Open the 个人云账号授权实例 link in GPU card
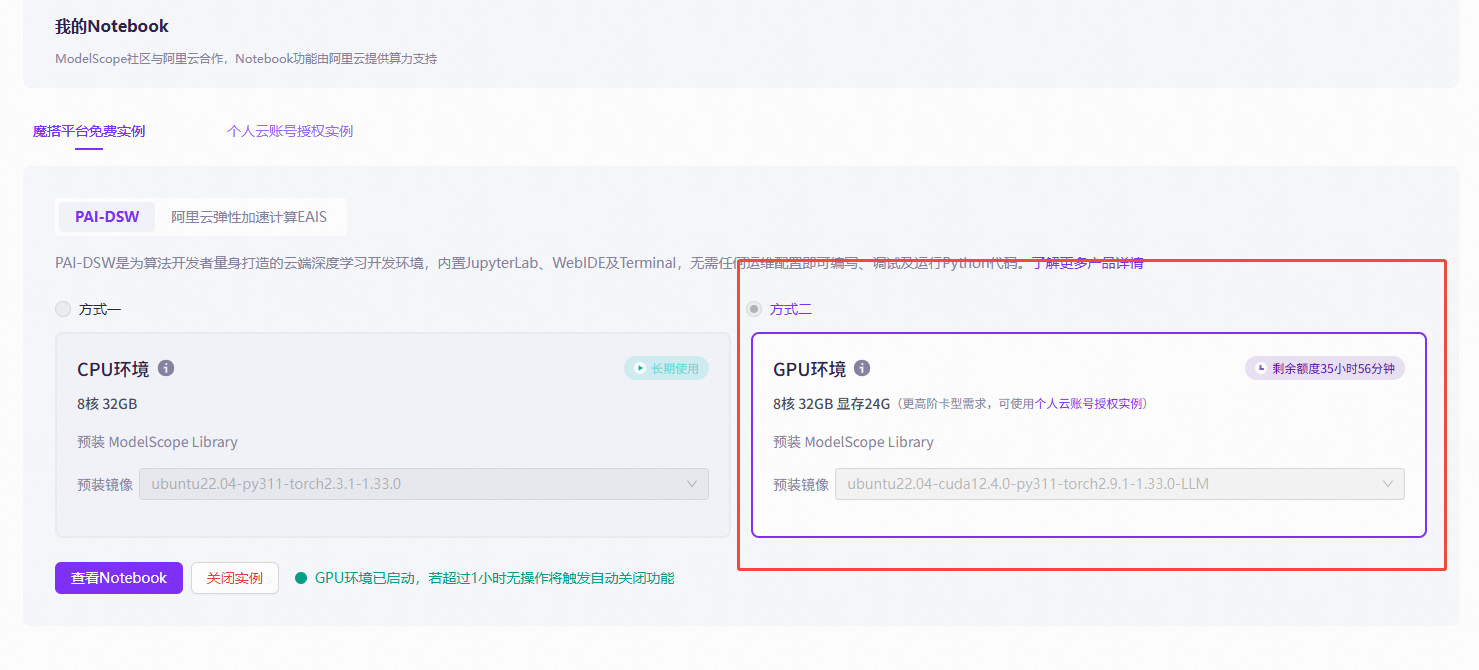The width and height of the screenshot is (1479, 670). coord(1088,404)
